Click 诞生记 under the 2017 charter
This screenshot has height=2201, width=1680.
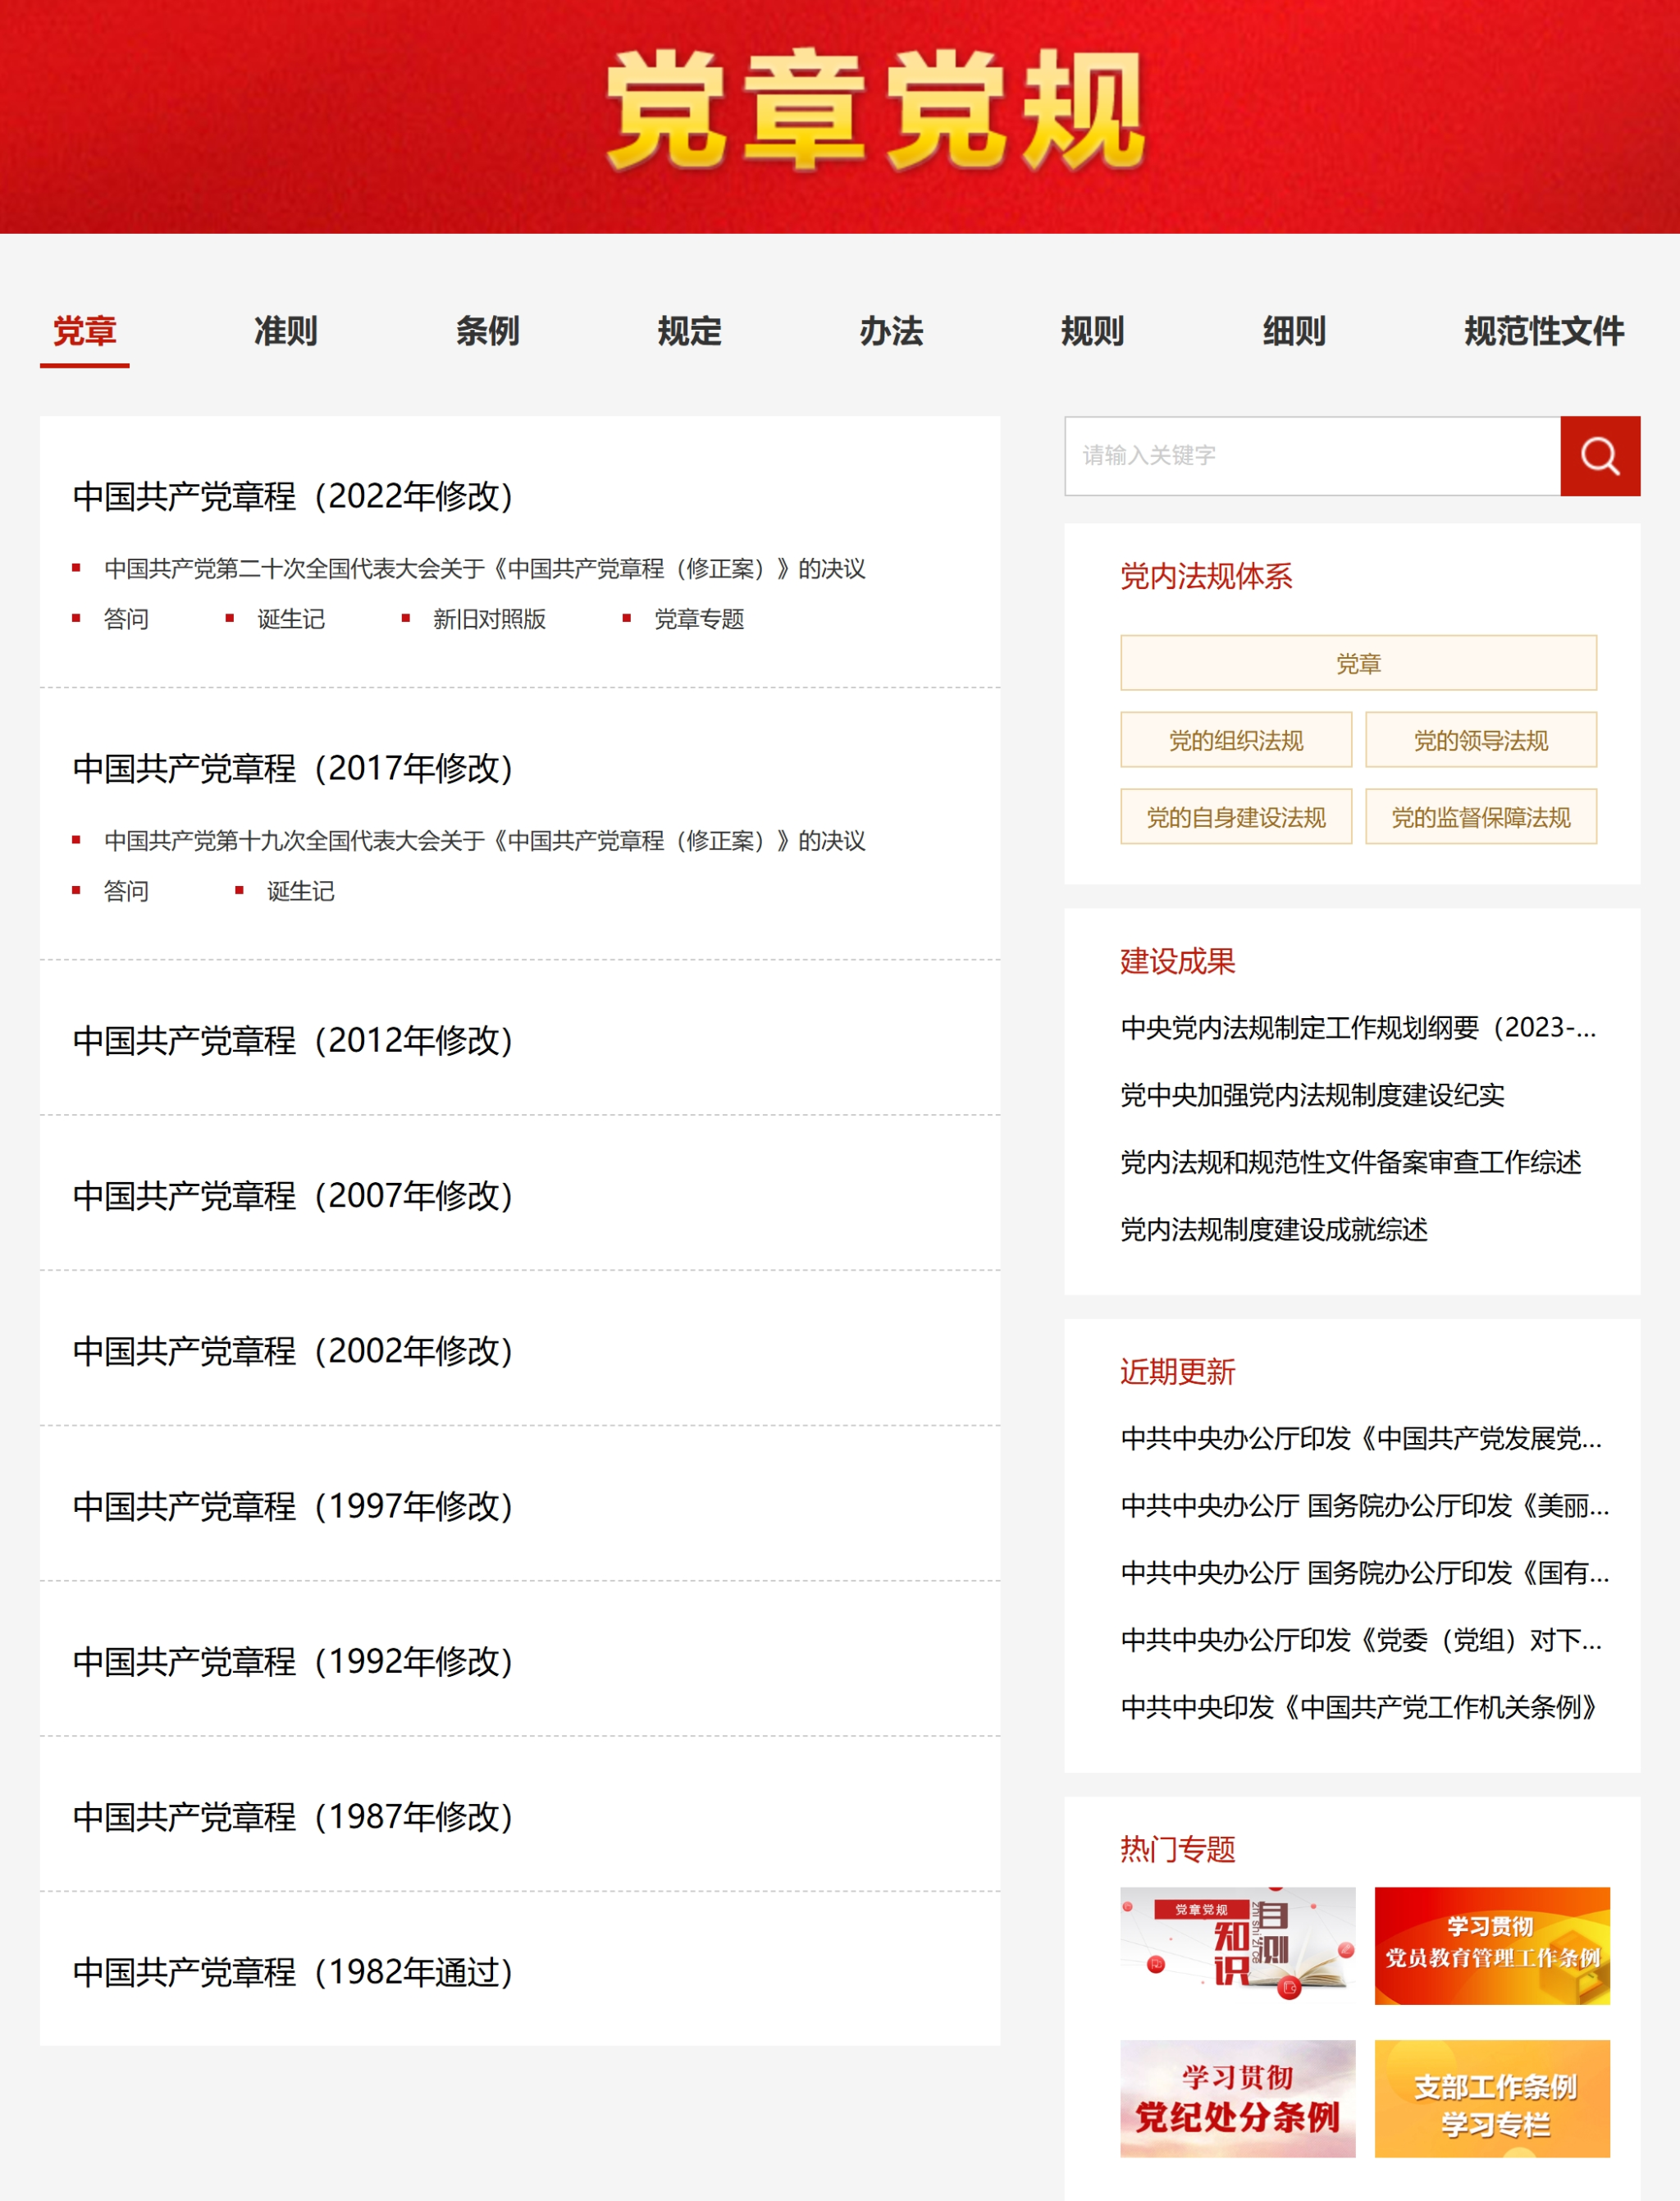click(x=301, y=891)
